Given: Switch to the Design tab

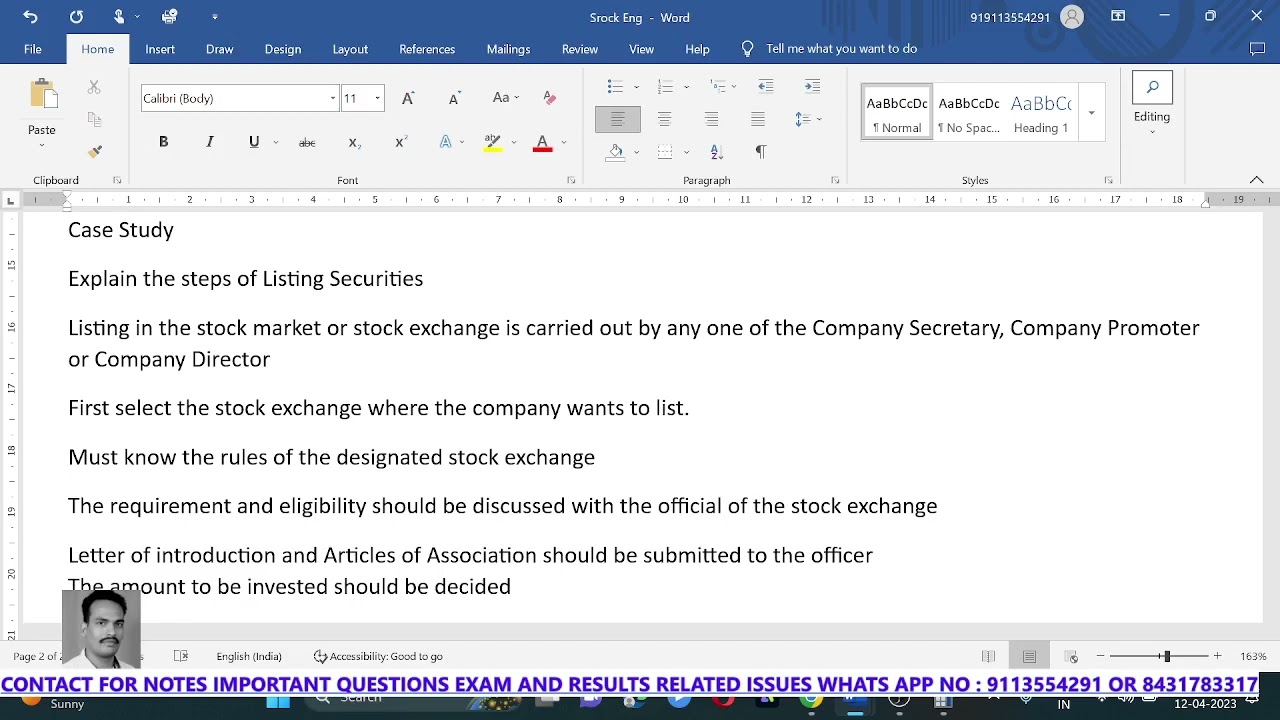Looking at the screenshot, I should [x=283, y=49].
